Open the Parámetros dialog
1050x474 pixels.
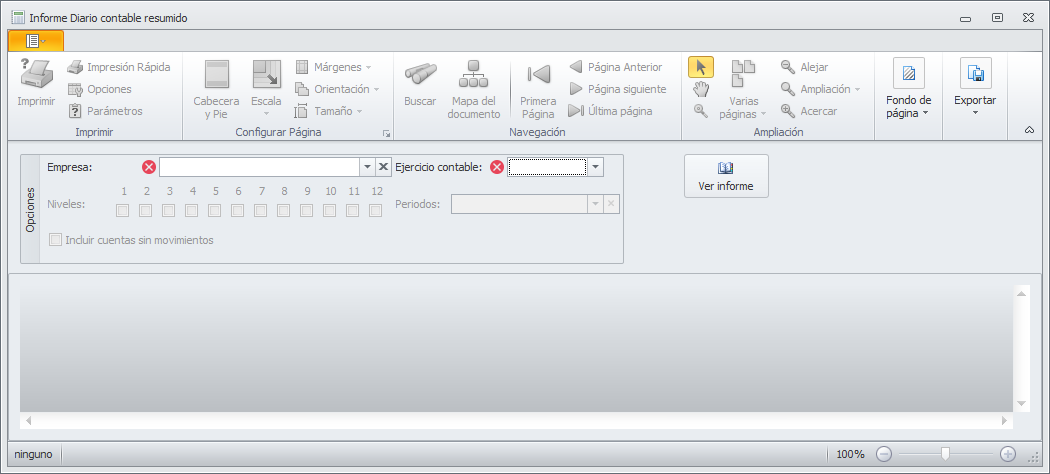[x=105, y=111]
